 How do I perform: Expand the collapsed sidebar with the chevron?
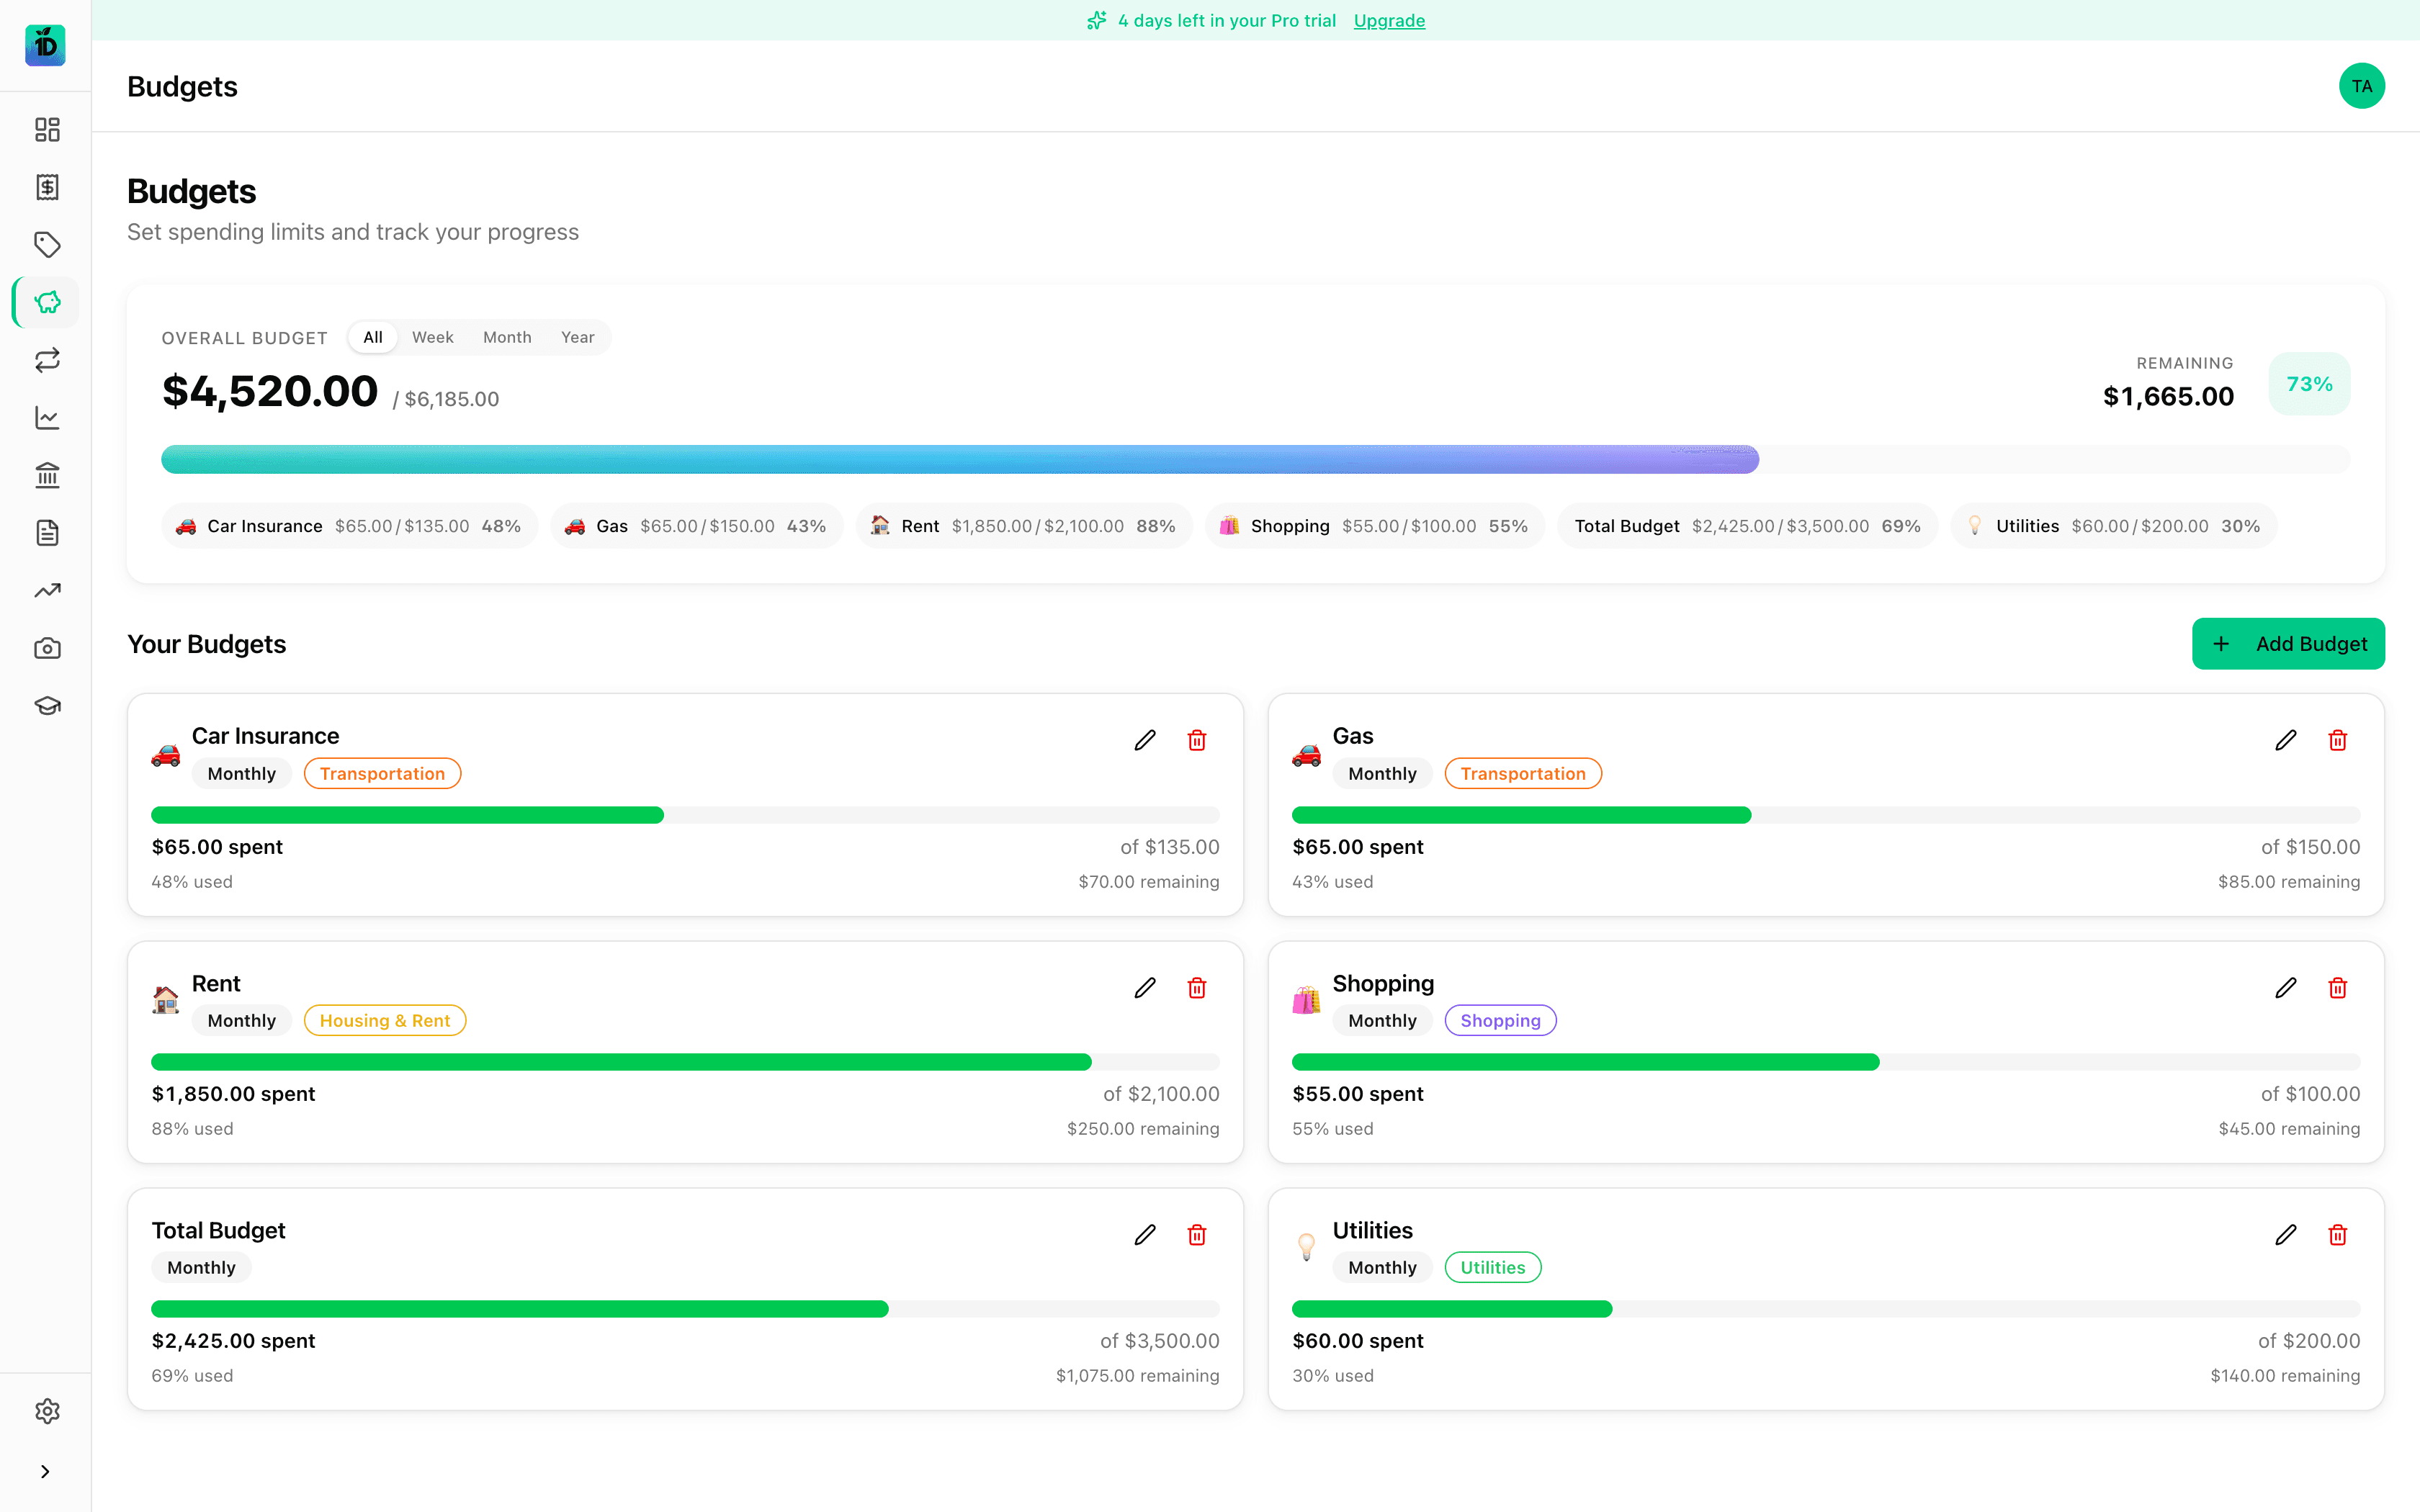click(45, 1471)
